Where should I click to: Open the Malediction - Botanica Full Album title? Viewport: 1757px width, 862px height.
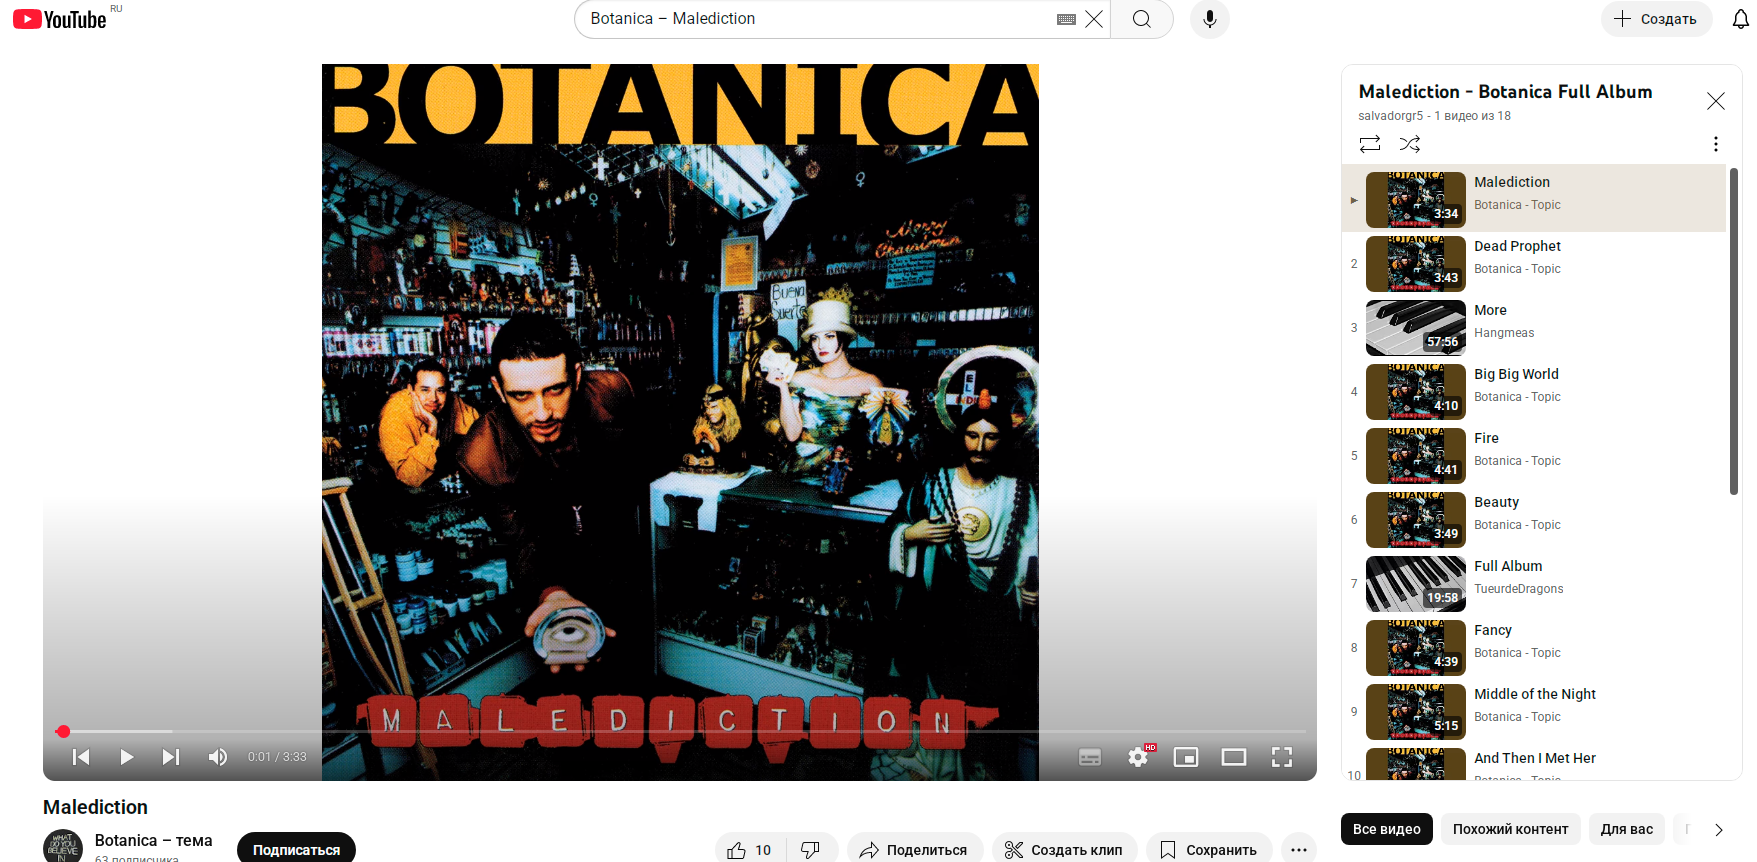(x=1505, y=91)
